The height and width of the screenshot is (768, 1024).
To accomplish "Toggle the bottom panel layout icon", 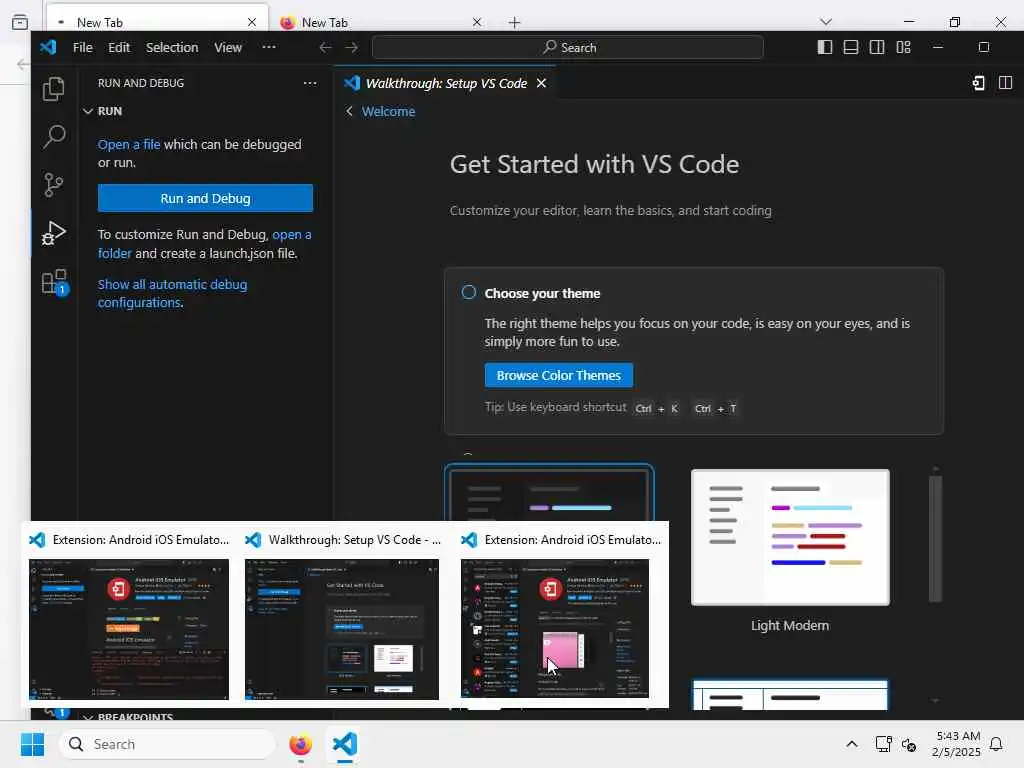I will [x=851, y=47].
